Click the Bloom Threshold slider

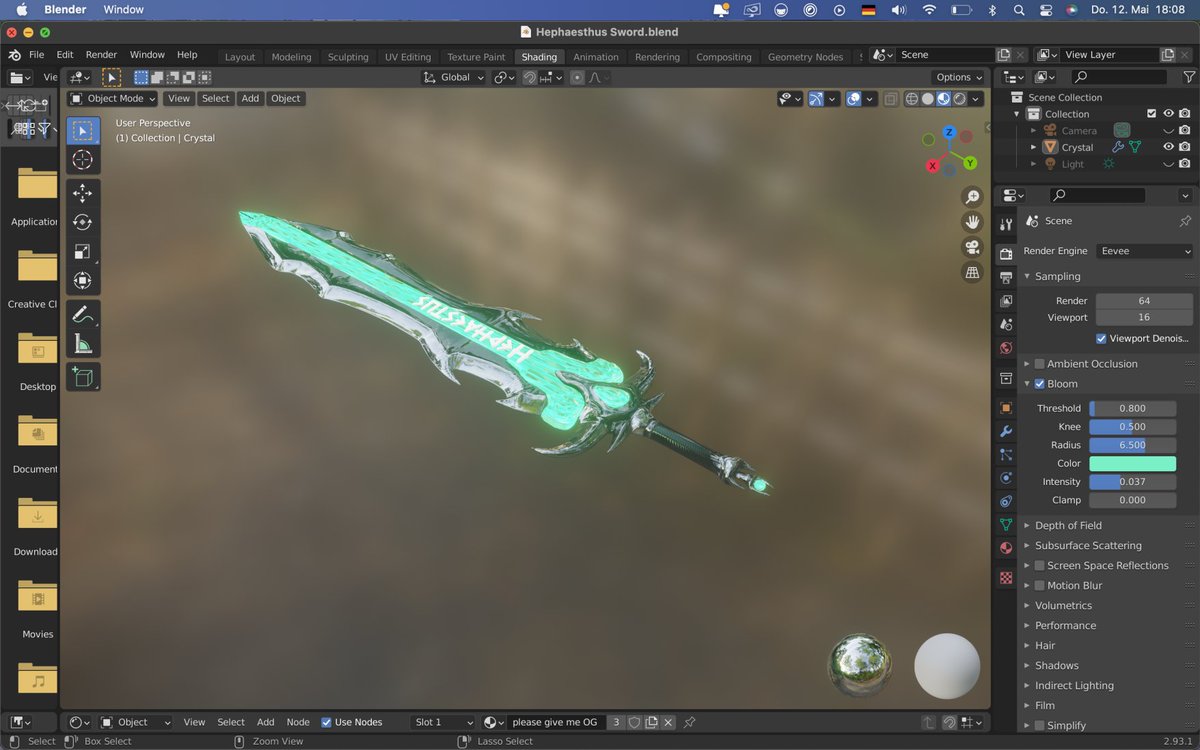point(1132,408)
